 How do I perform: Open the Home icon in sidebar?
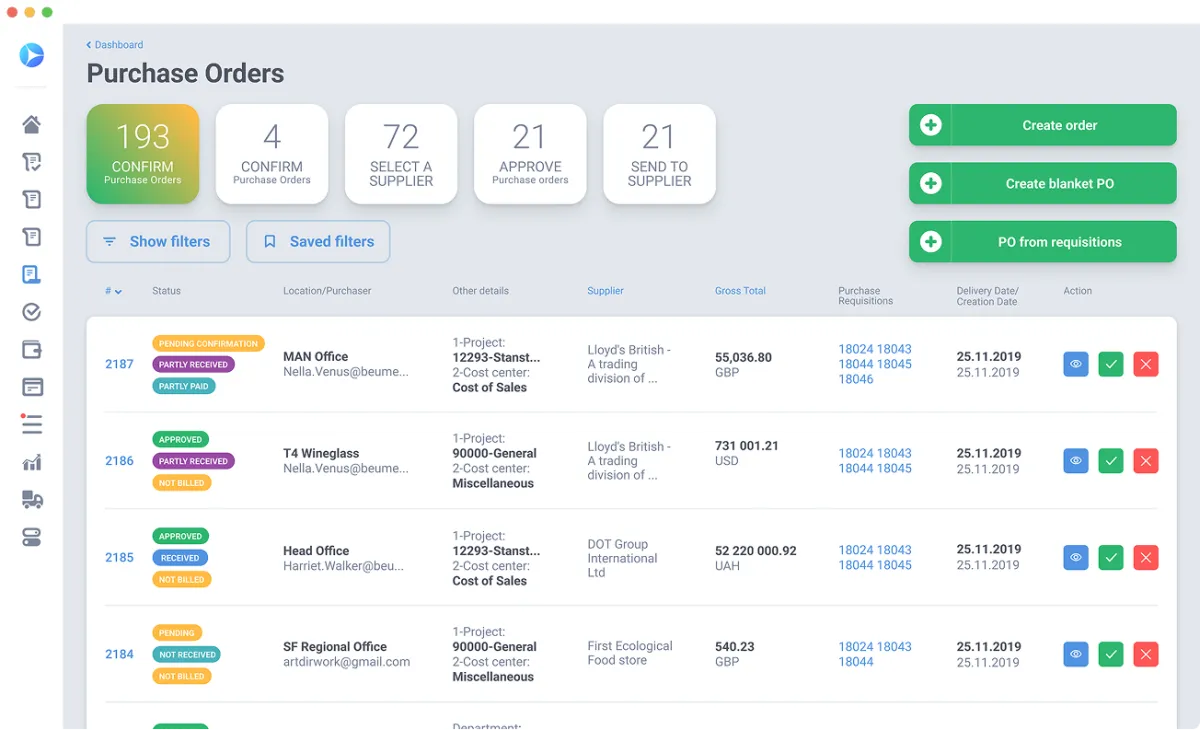tap(32, 125)
